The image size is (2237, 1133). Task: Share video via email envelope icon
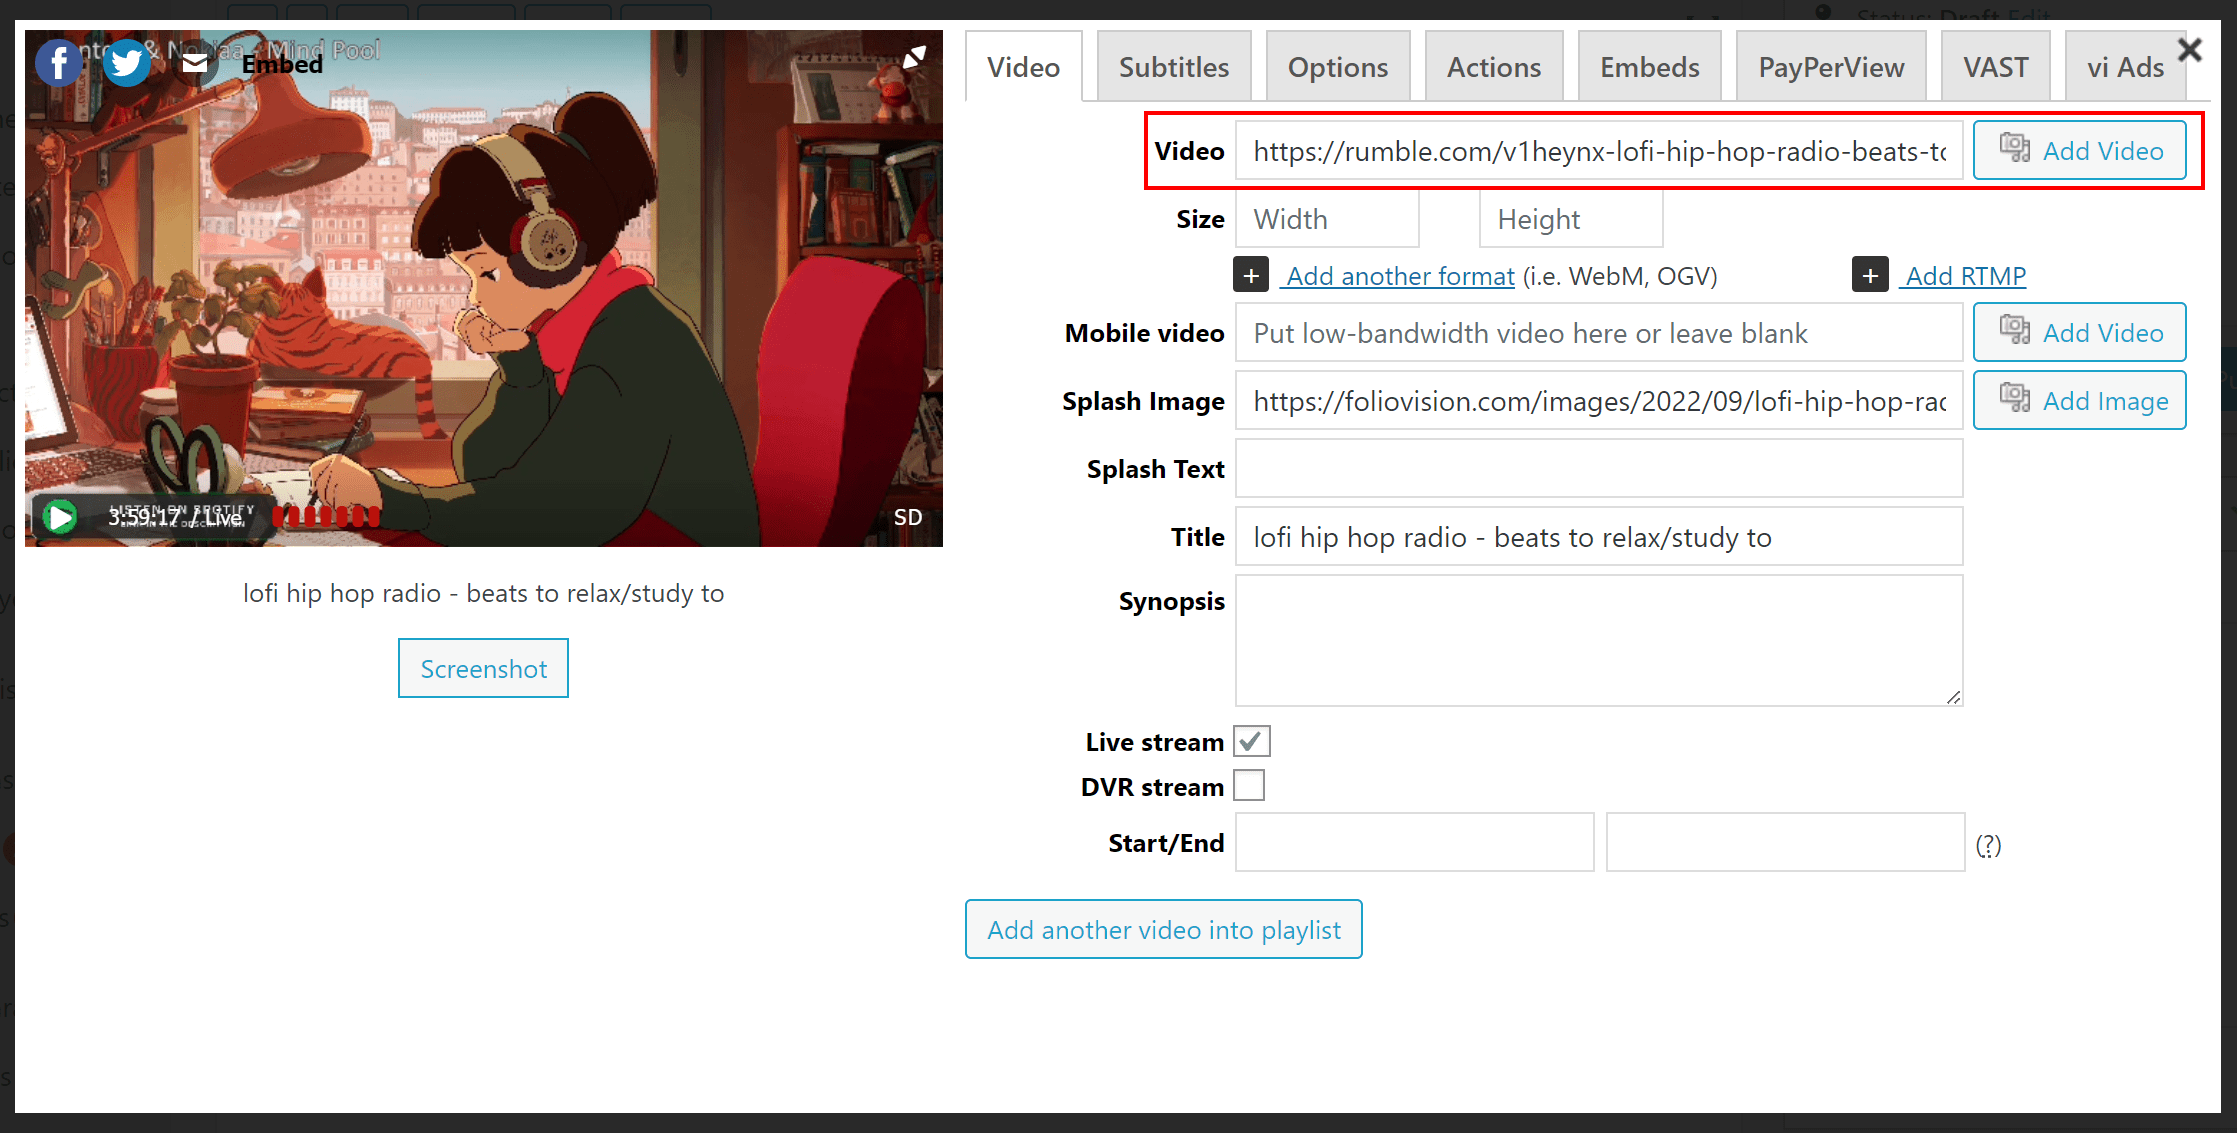[195, 63]
